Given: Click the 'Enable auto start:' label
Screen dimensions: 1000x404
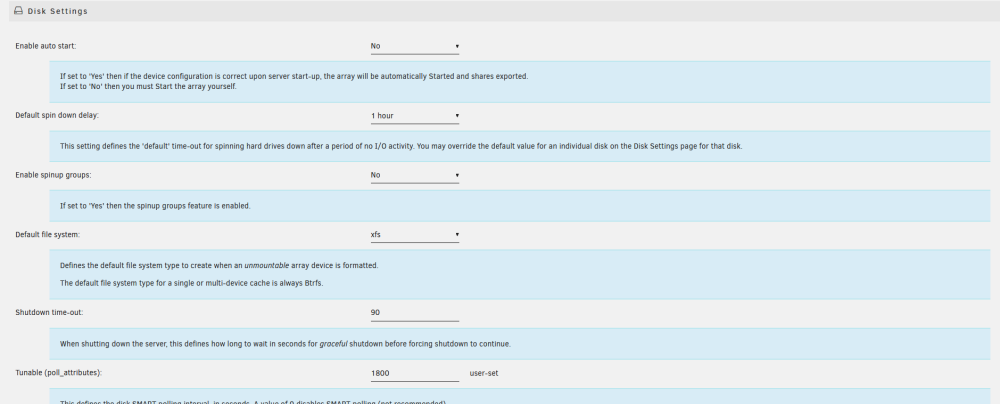Looking at the screenshot, I should (46, 46).
